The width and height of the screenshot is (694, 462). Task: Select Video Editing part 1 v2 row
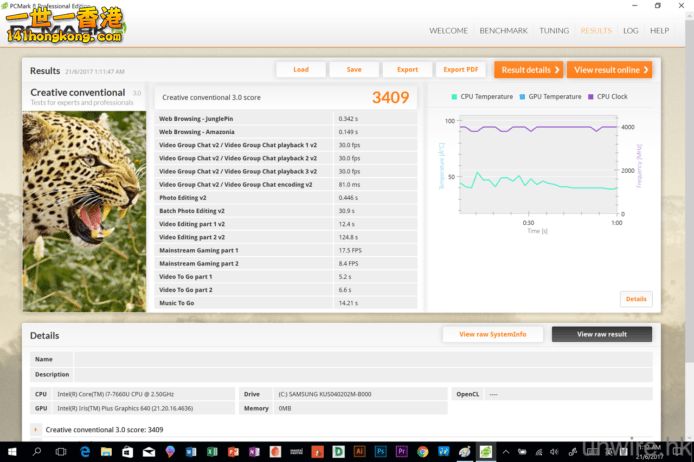pyautogui.click(x=286, y=224)
